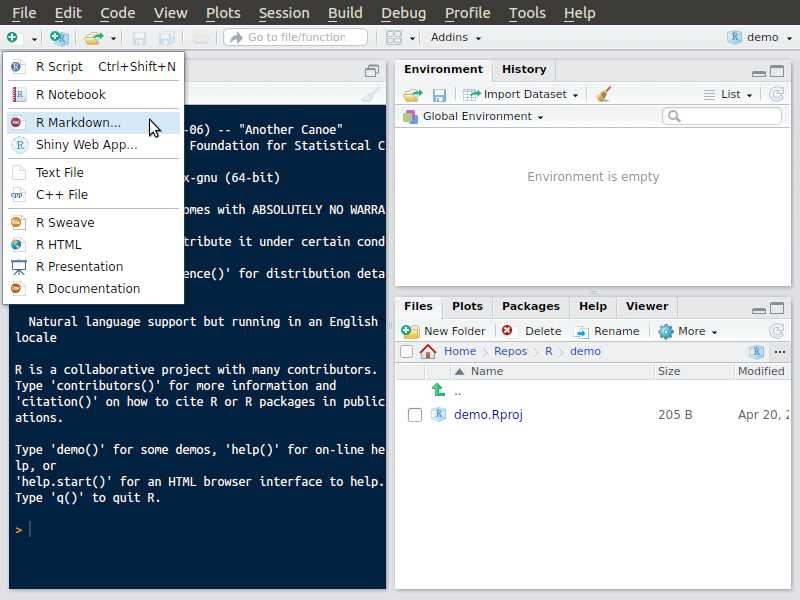Open the File menu
This screenshot has height=600, width=800.
(24, 13)
